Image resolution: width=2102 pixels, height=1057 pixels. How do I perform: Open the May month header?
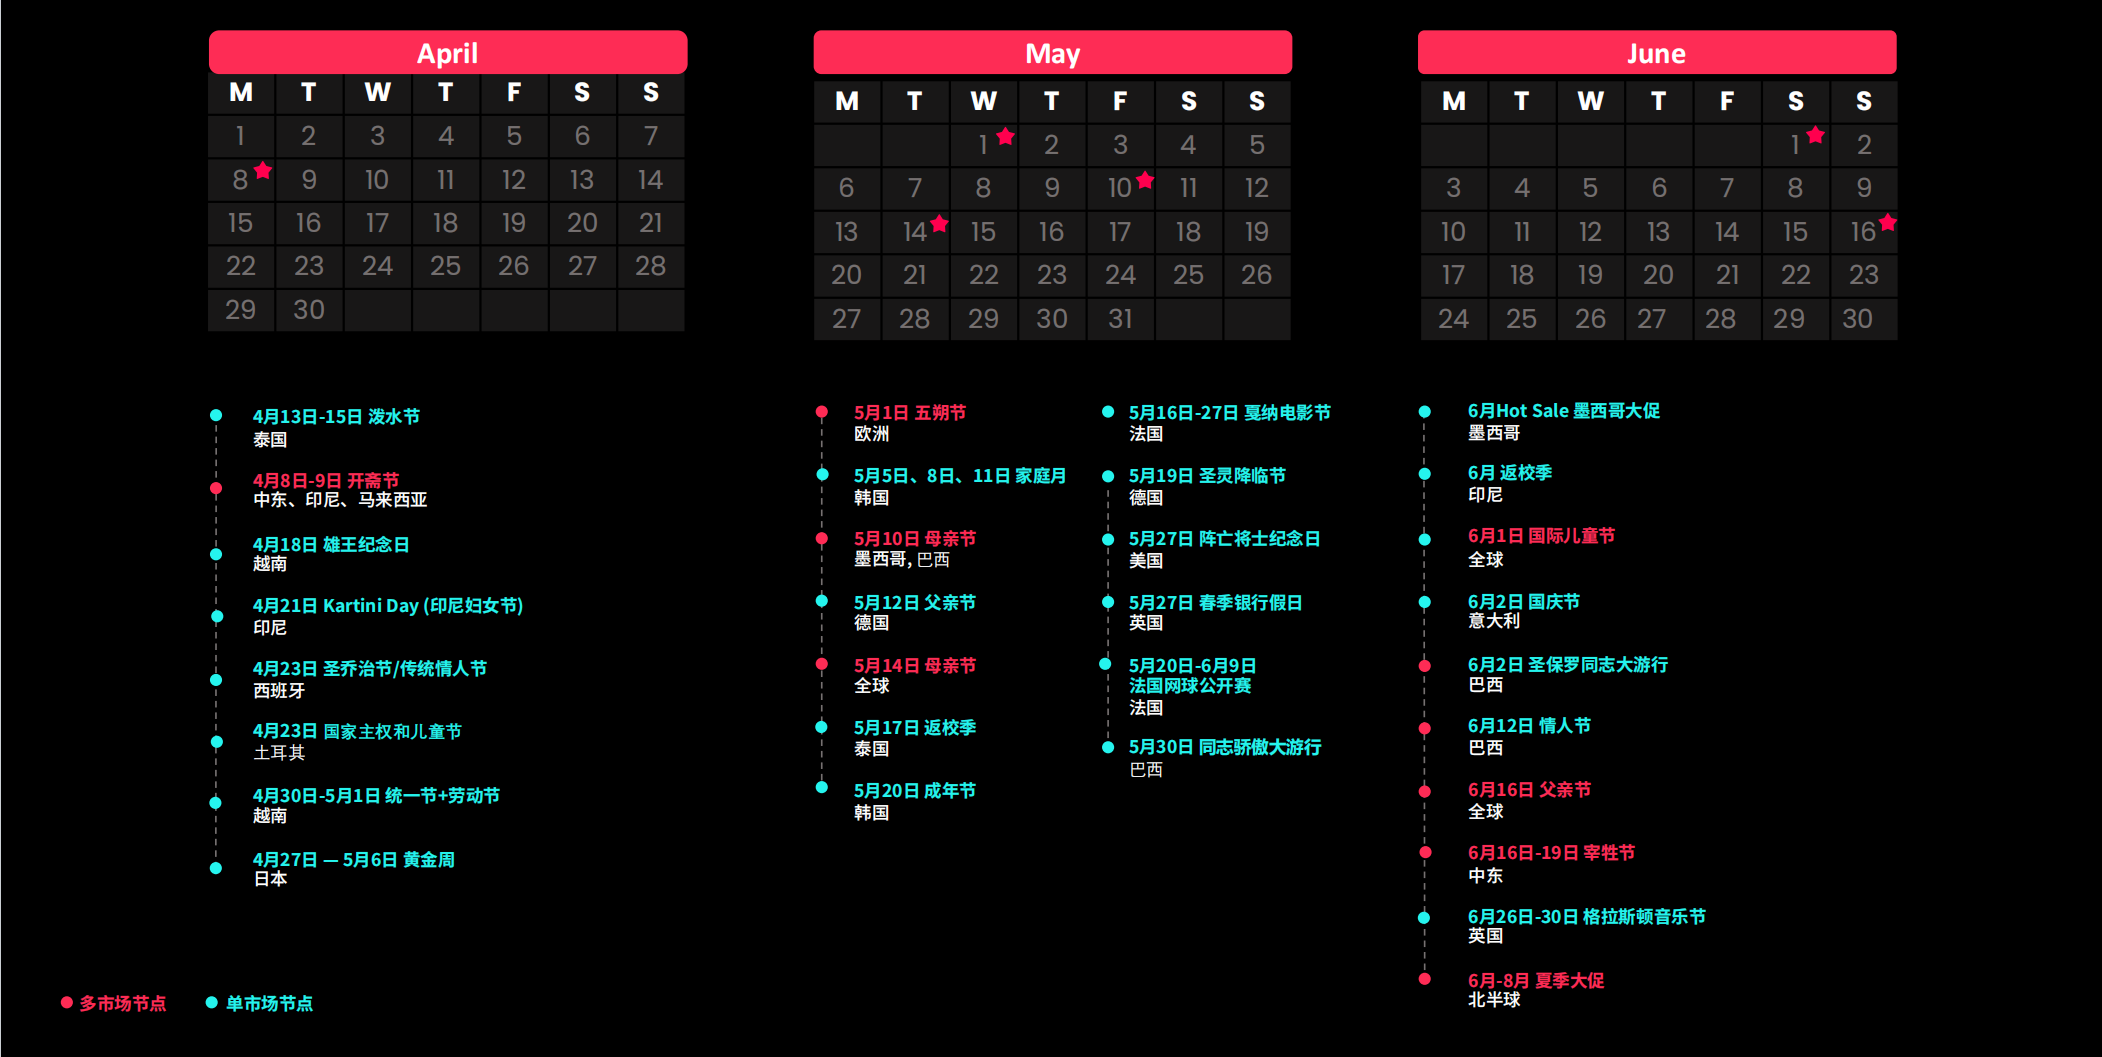(x=1052, y=53)
